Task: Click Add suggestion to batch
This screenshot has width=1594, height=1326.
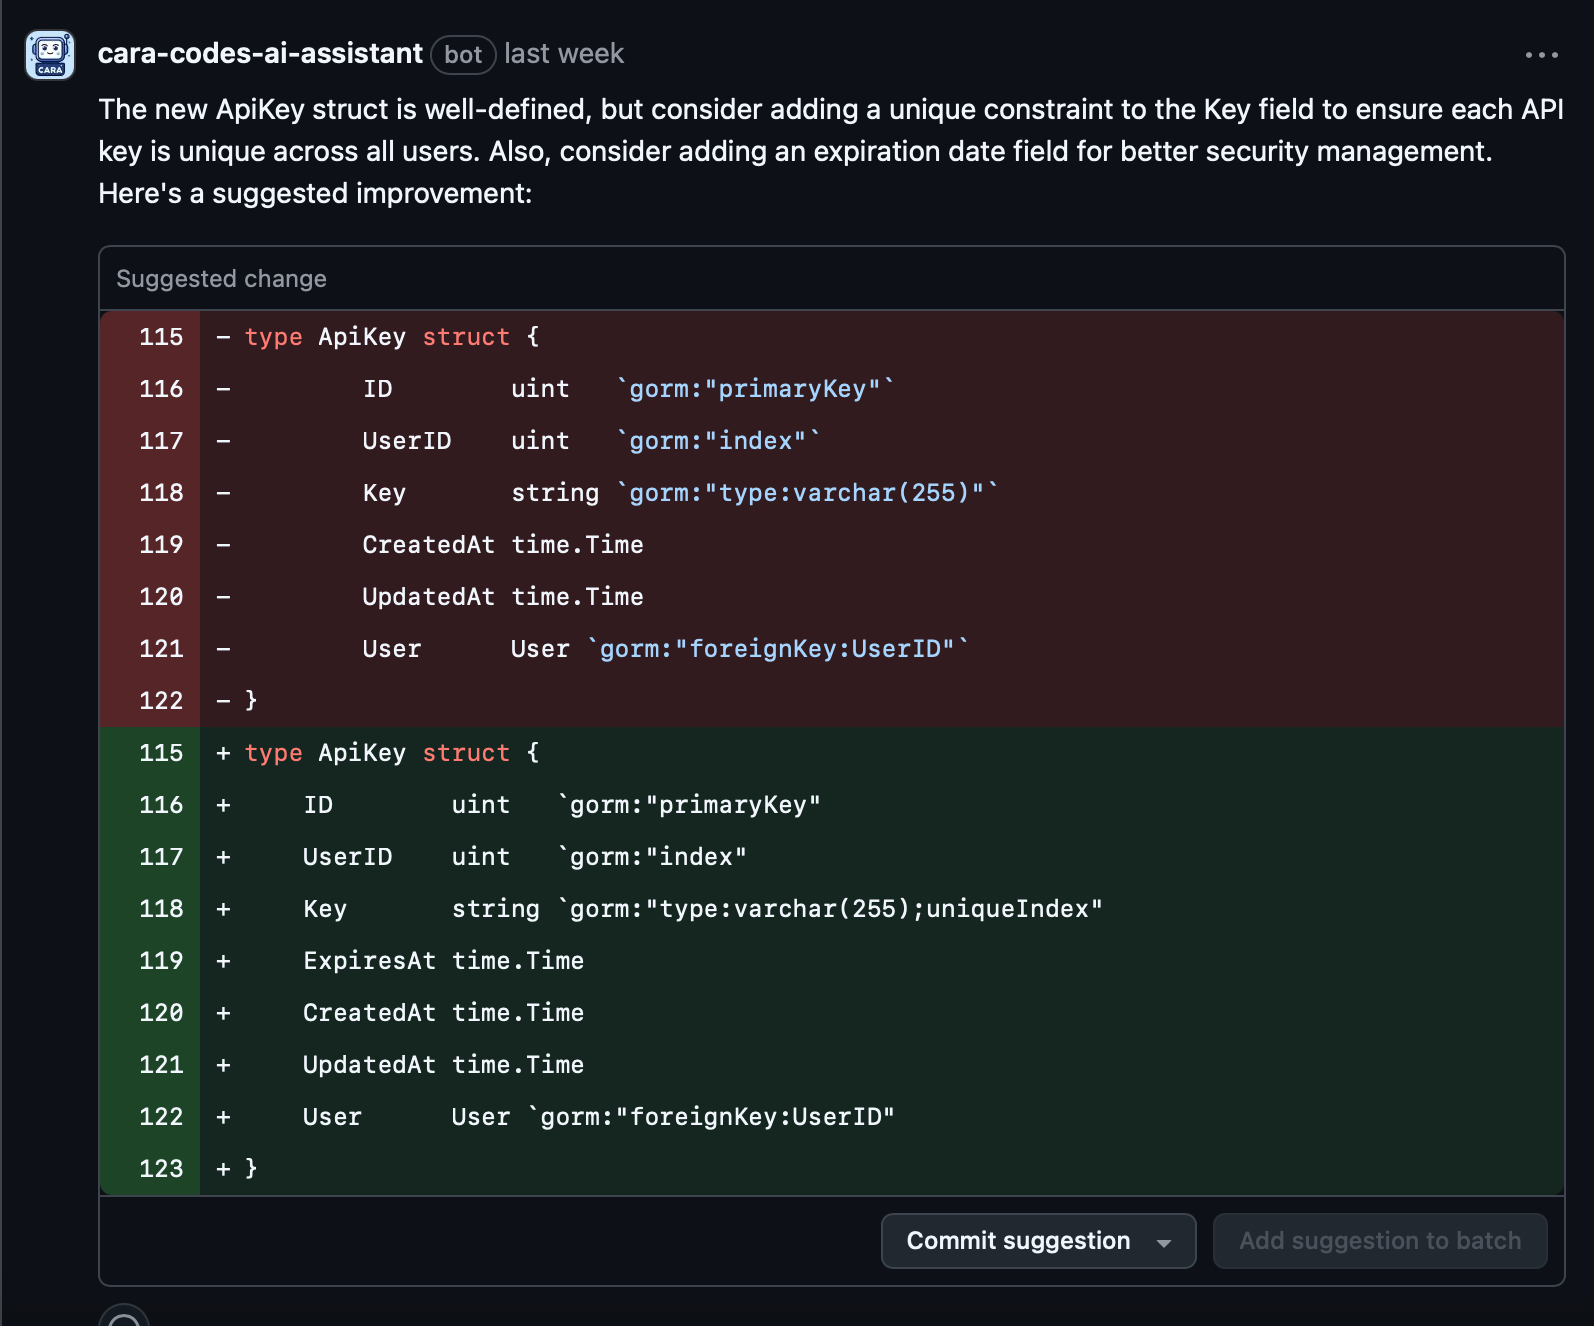Action: tap(1380, 1241)
